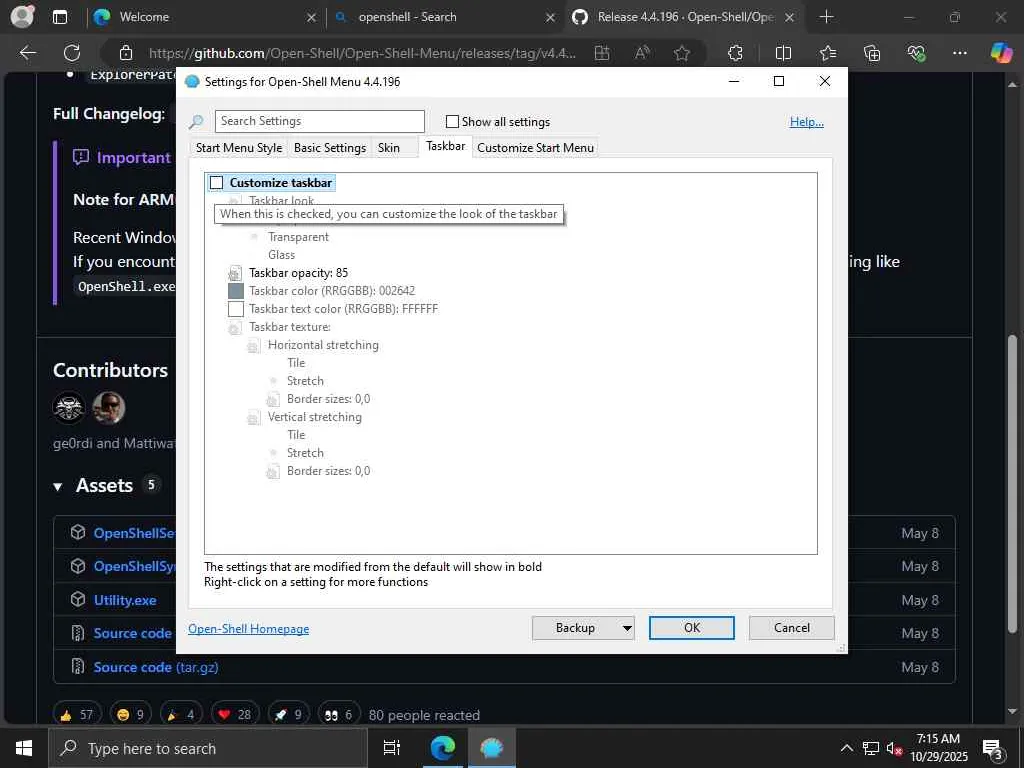Click the rocket reaction 9
The height and width of the screenshot is (768, 1024).
[x=289, y=714]
